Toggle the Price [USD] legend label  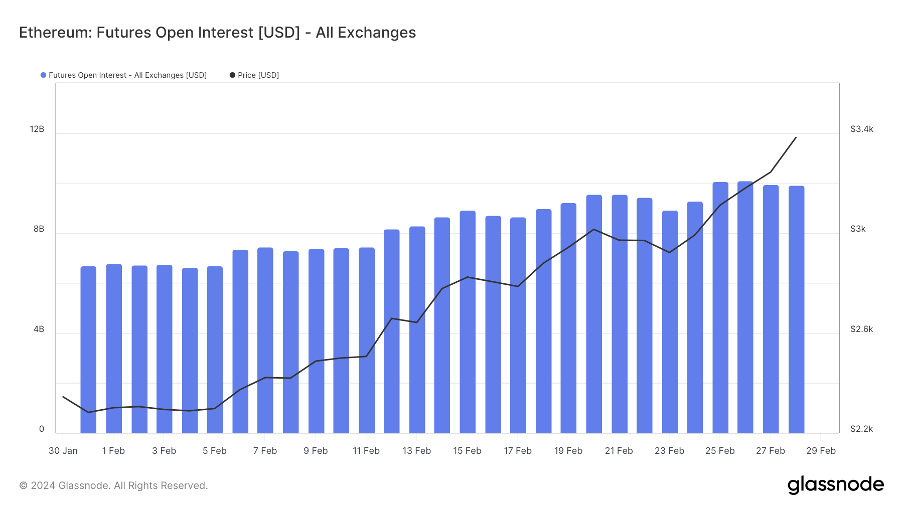click(x=258, y=75)
